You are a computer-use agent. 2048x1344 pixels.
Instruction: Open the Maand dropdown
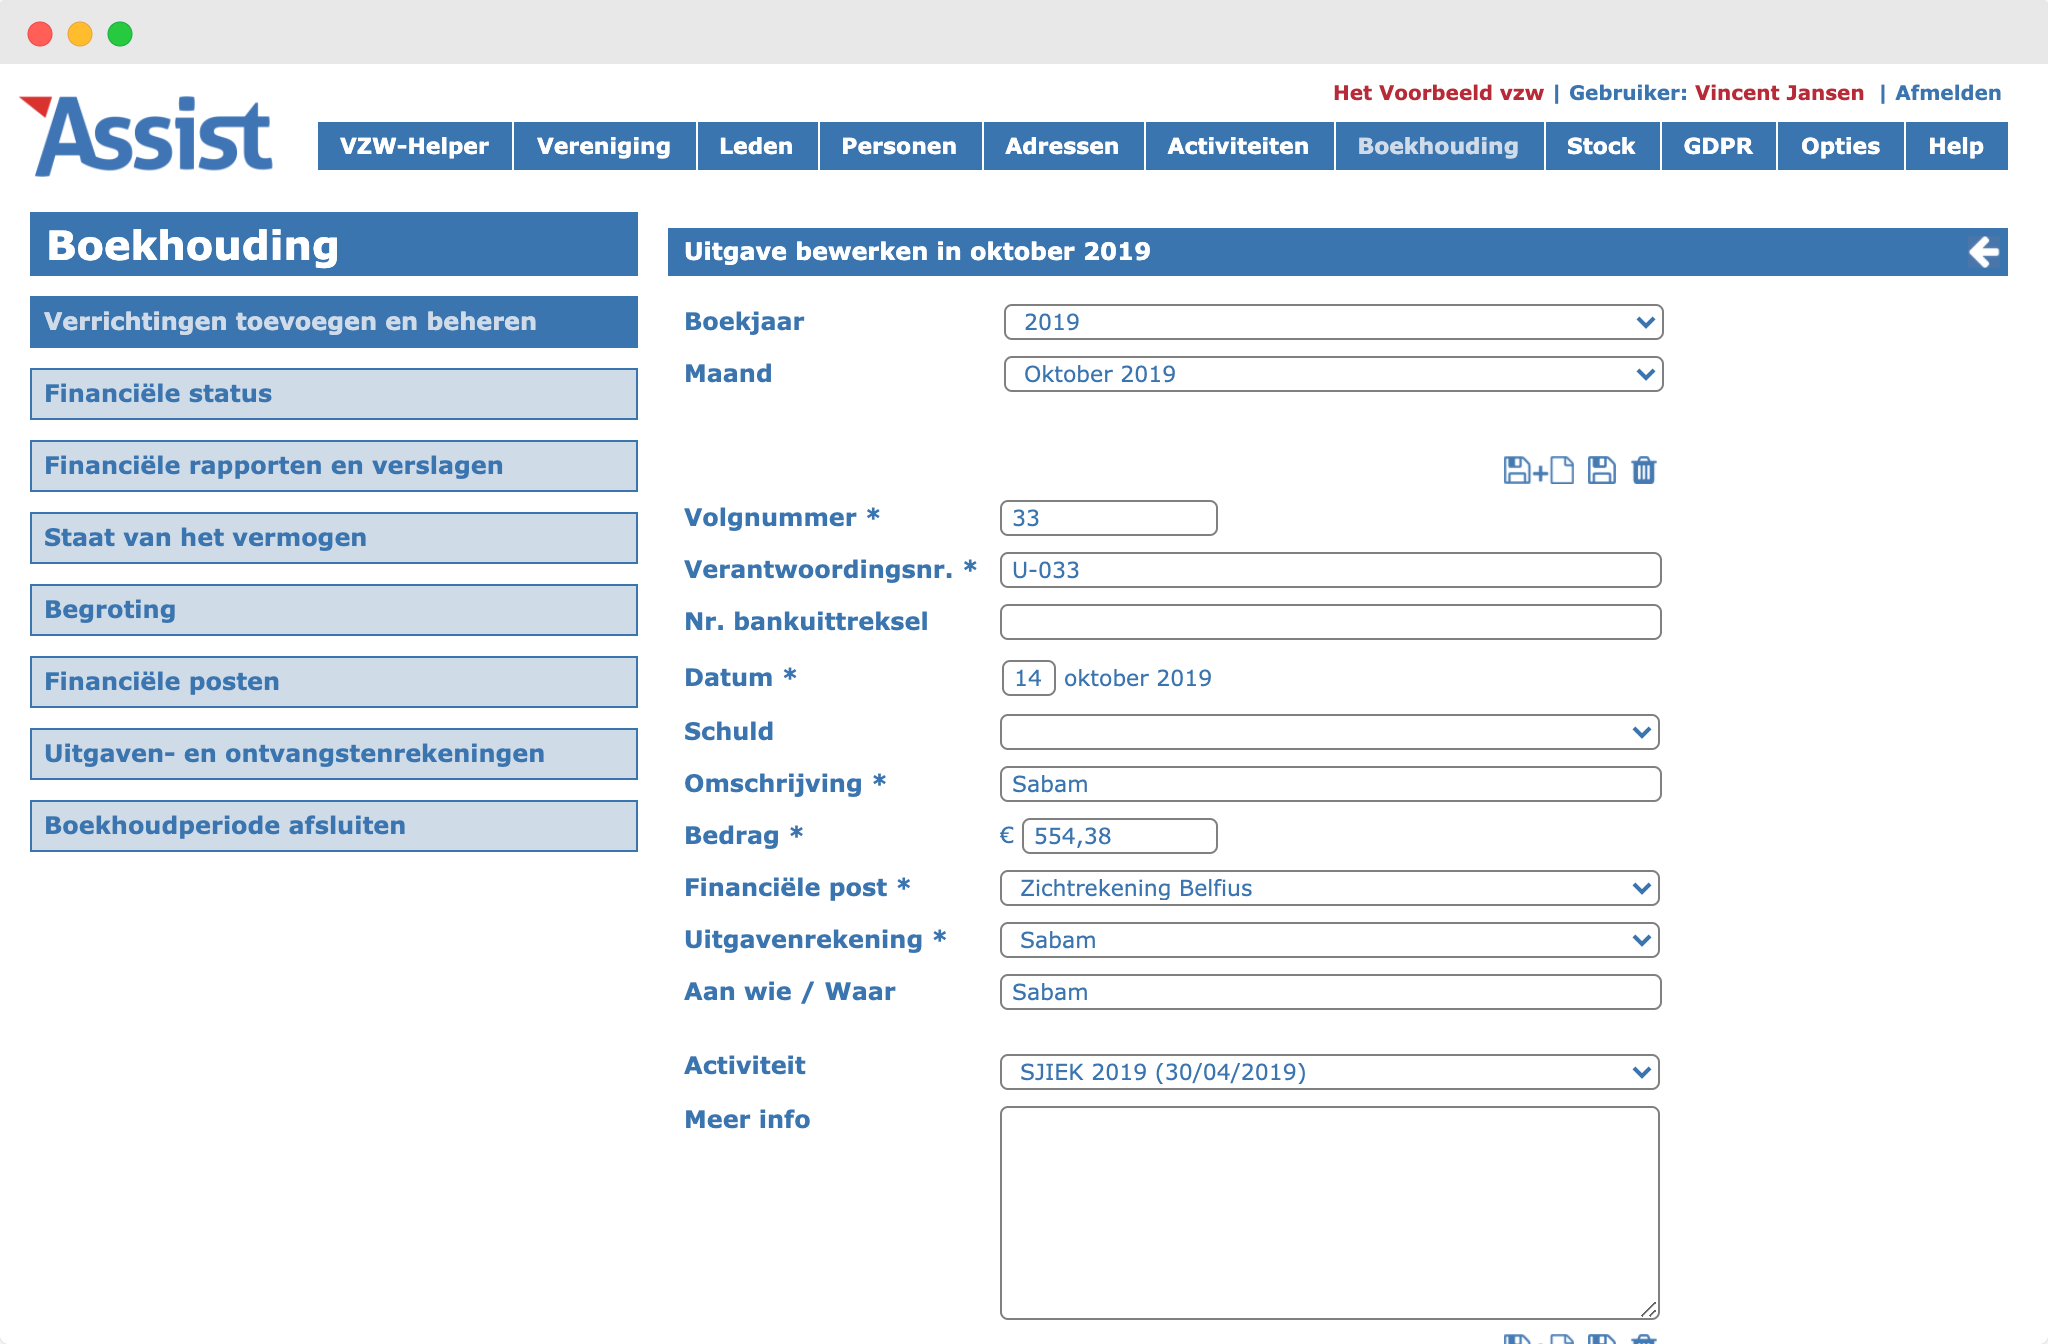1333,374
